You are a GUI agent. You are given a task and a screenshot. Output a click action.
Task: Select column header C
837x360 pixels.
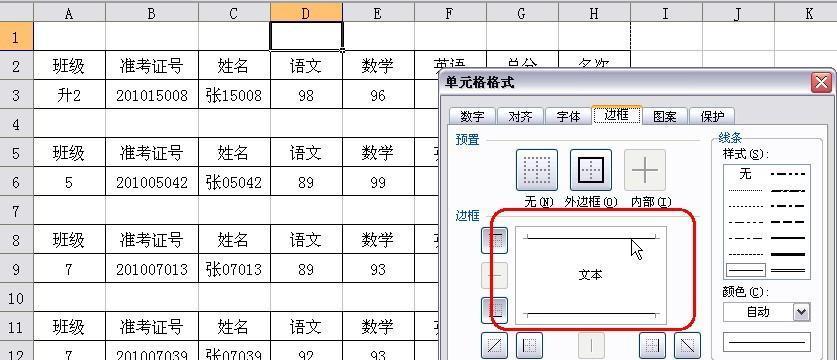point(234,13)
